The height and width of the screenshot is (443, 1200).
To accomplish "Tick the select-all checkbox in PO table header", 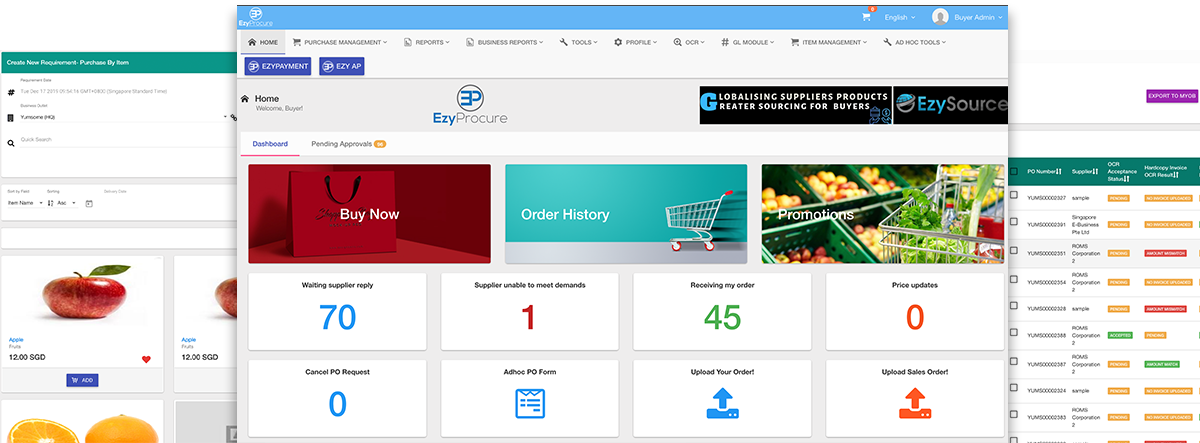I will tap(1015, 172).
